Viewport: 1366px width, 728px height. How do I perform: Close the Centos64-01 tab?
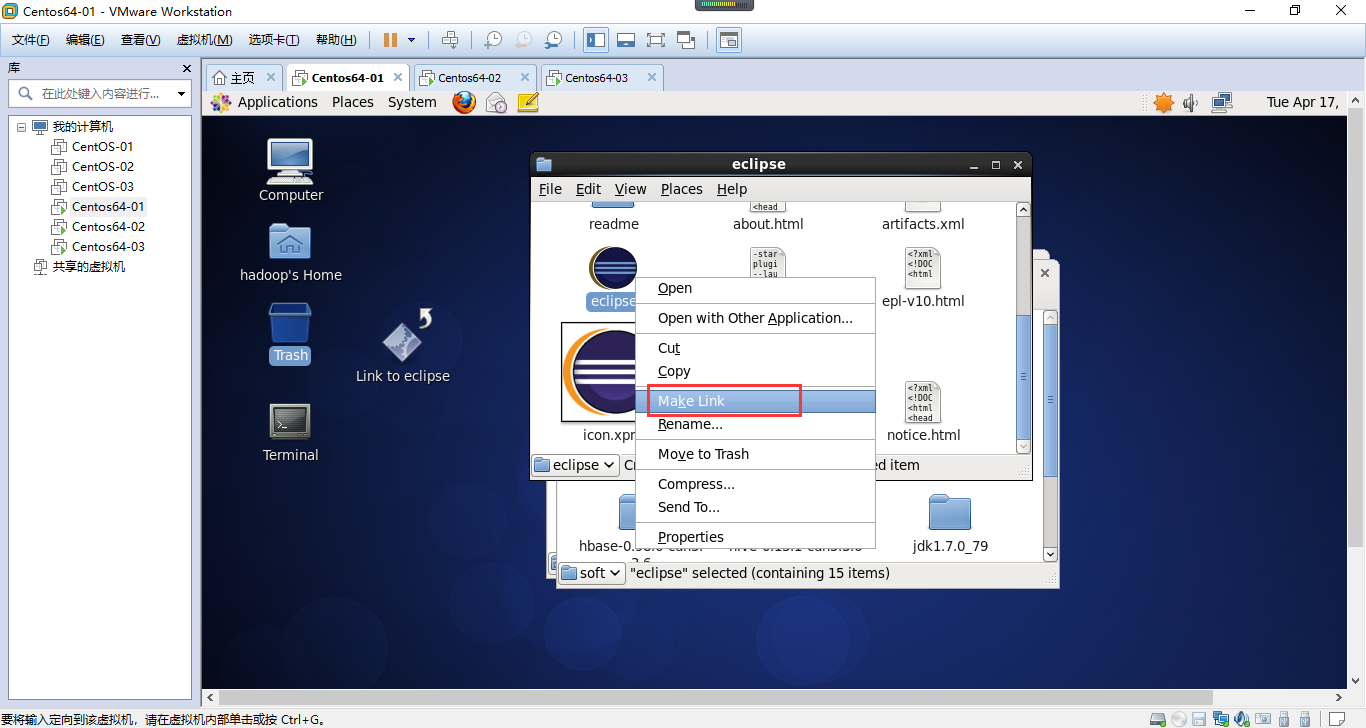pyautogui.click(x=398, y=77)
